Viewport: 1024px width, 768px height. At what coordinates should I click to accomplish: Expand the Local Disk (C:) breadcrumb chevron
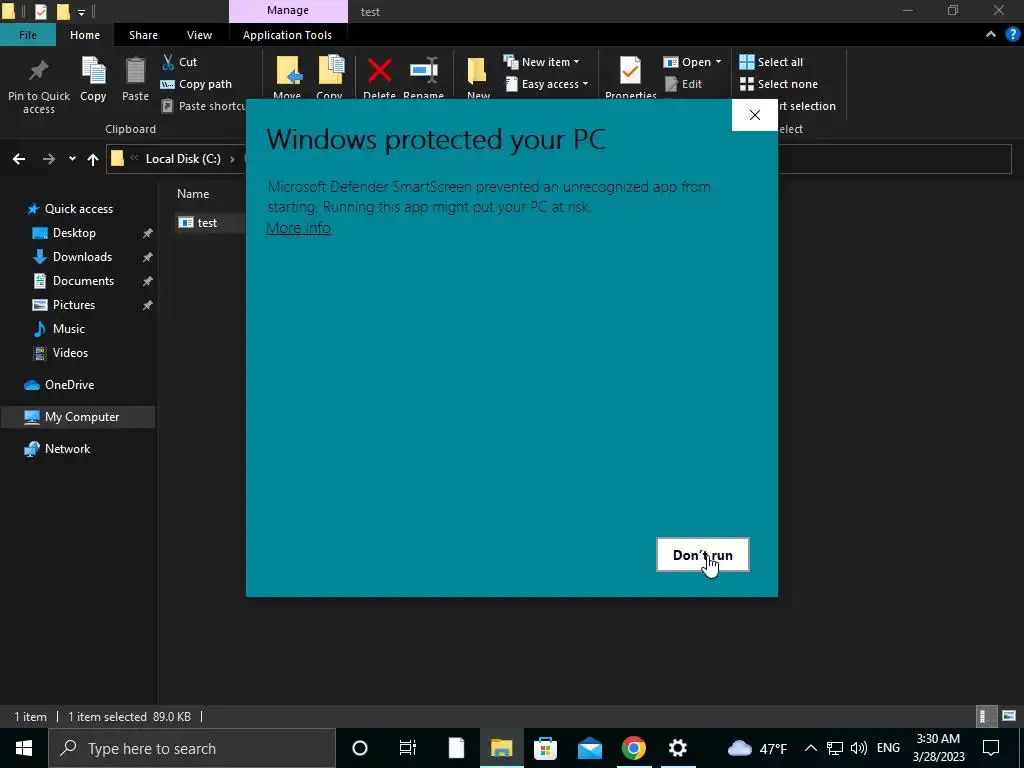(x=232, y=159)
